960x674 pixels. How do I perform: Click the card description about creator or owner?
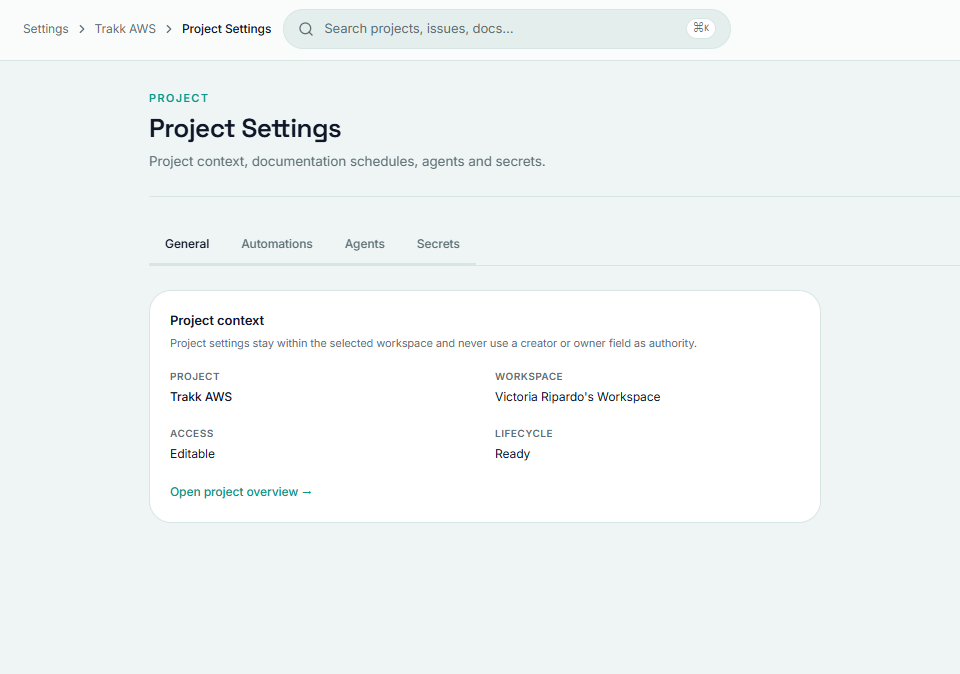point(433,343)
